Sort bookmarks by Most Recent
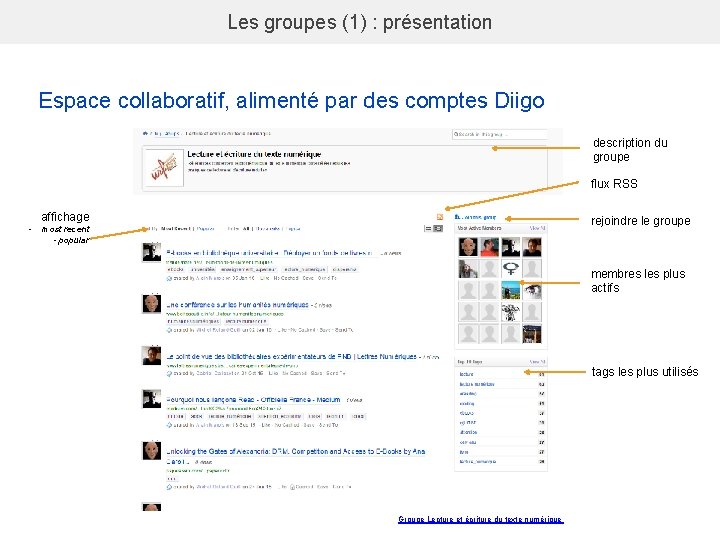Viewport: 720px width, 540px height. [x=175, y=228]
